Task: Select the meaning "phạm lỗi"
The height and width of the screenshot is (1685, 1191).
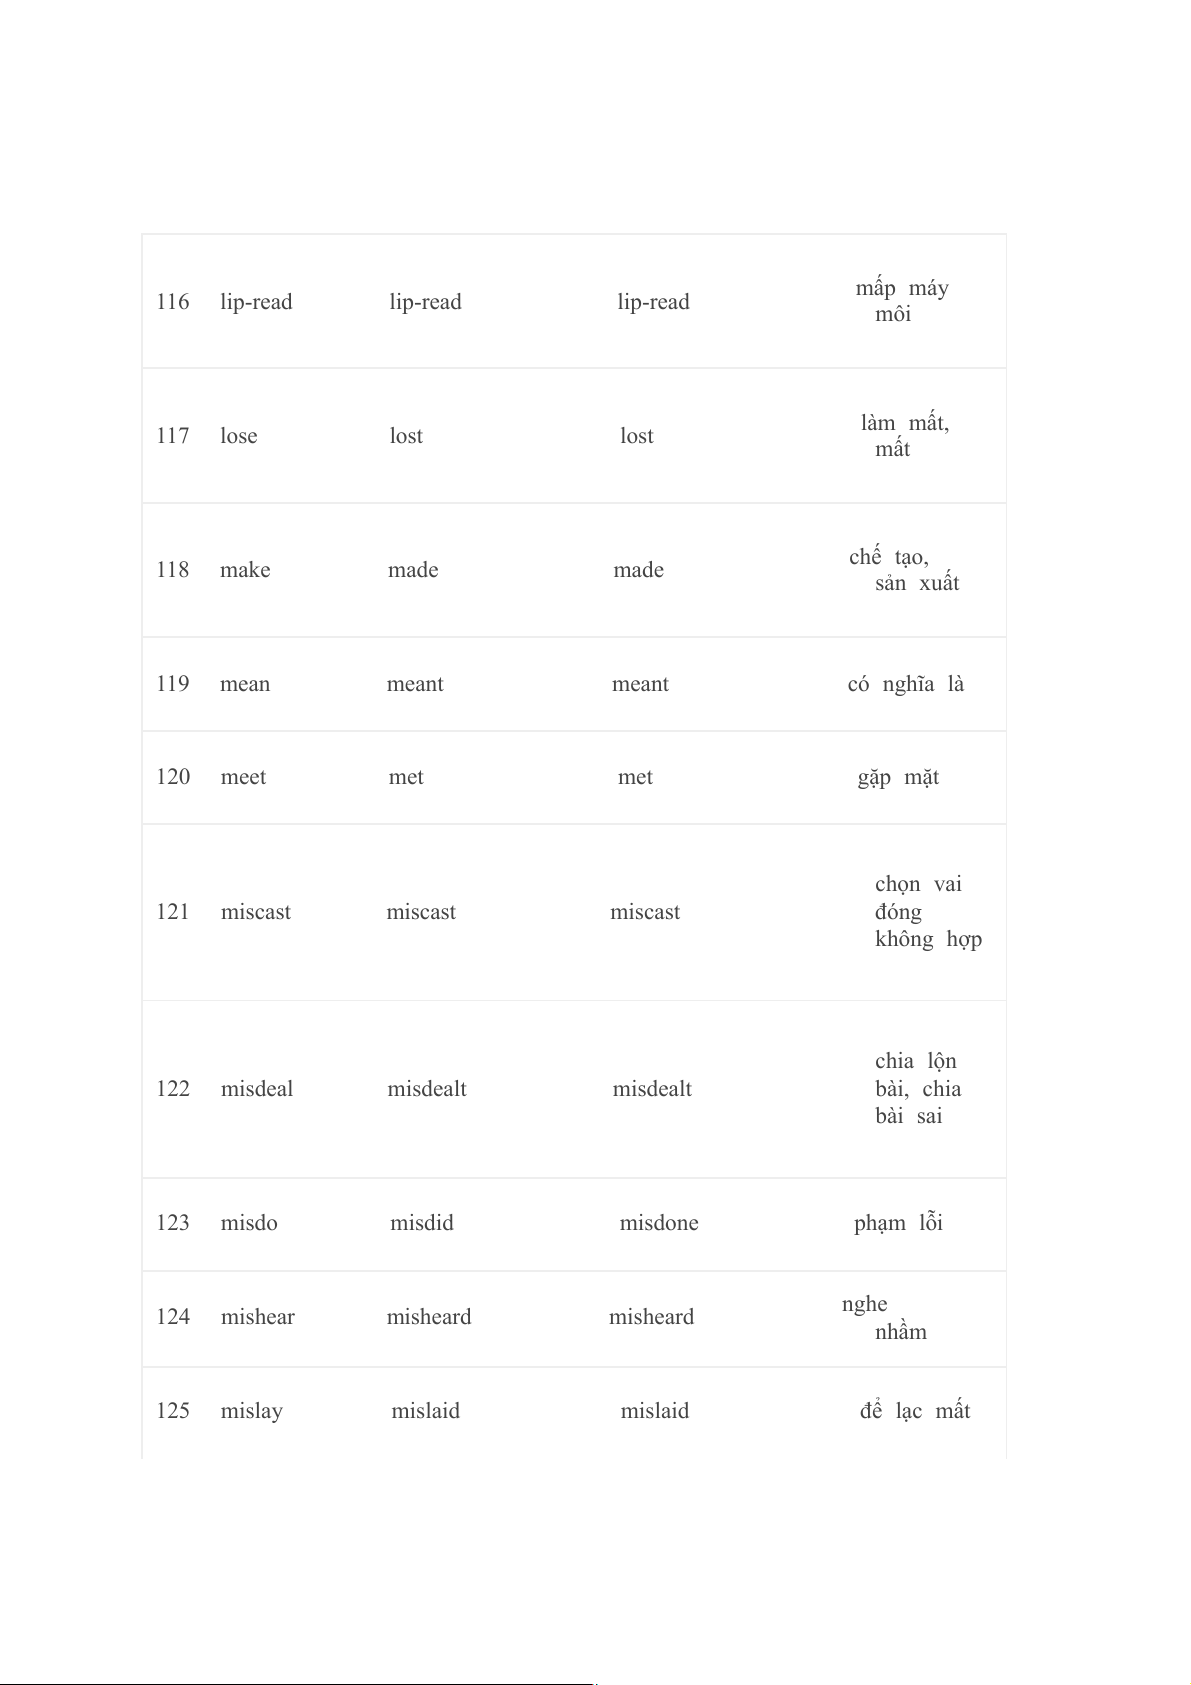Action: tap(898, 1223)
